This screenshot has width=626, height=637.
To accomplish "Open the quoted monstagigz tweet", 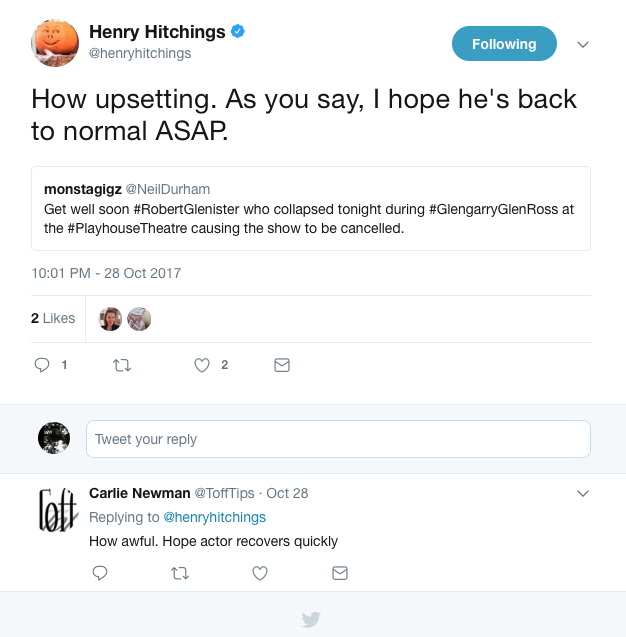I will [310, 208].
